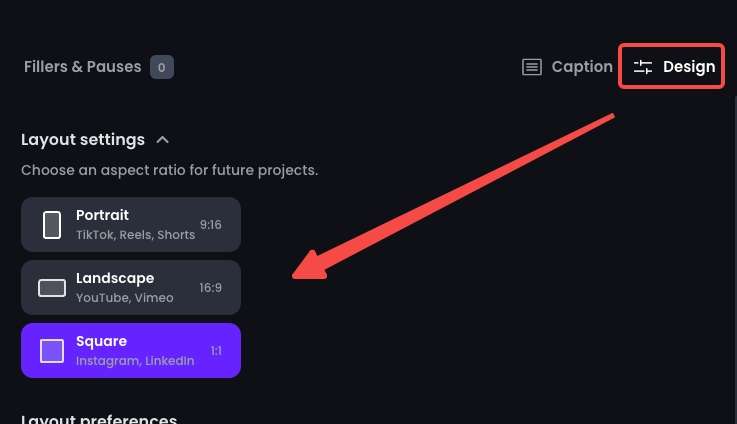Image resolution: width=737 pixels, height=424 pixels.
Task: Select the Square layout option
Action: (x=131, y=350)
